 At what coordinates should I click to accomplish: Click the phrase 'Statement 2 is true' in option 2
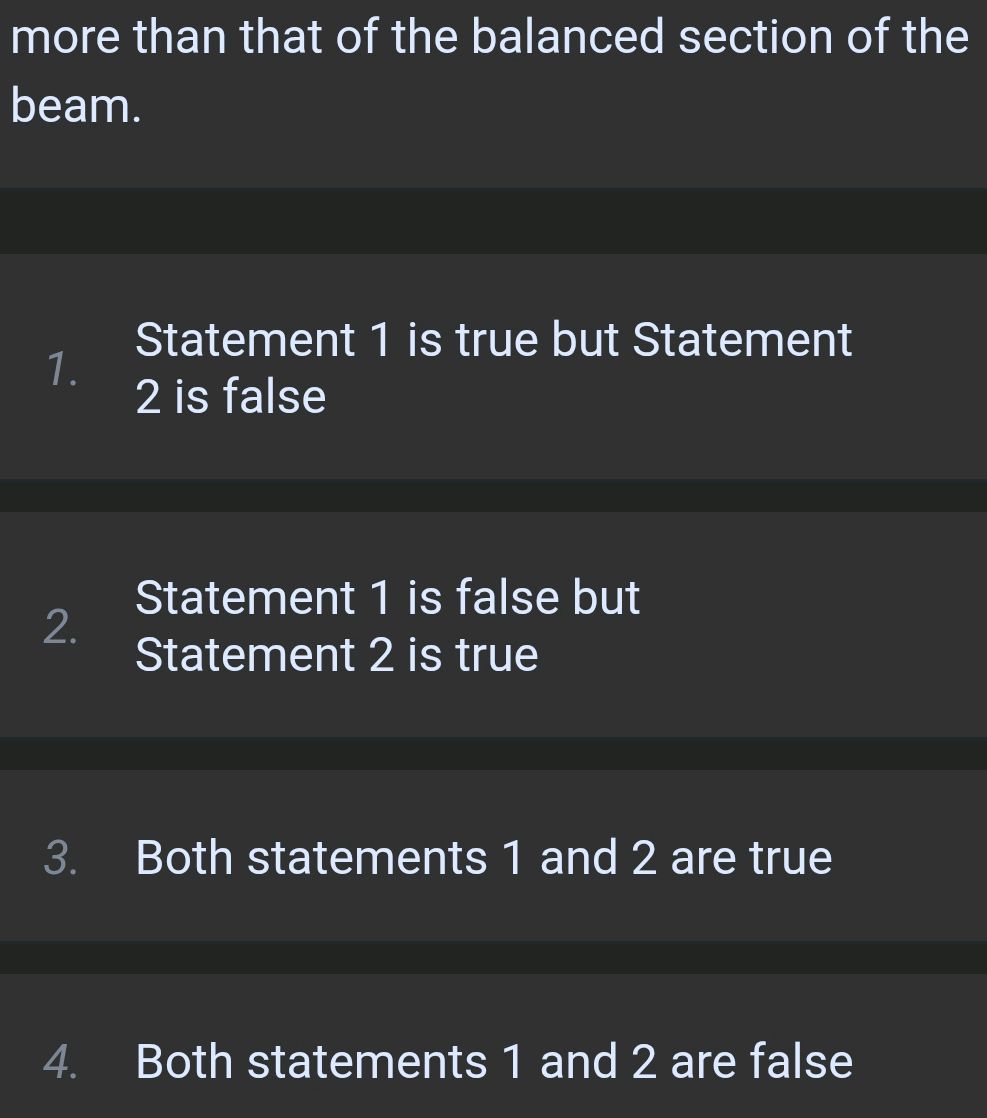coord(337,655)
